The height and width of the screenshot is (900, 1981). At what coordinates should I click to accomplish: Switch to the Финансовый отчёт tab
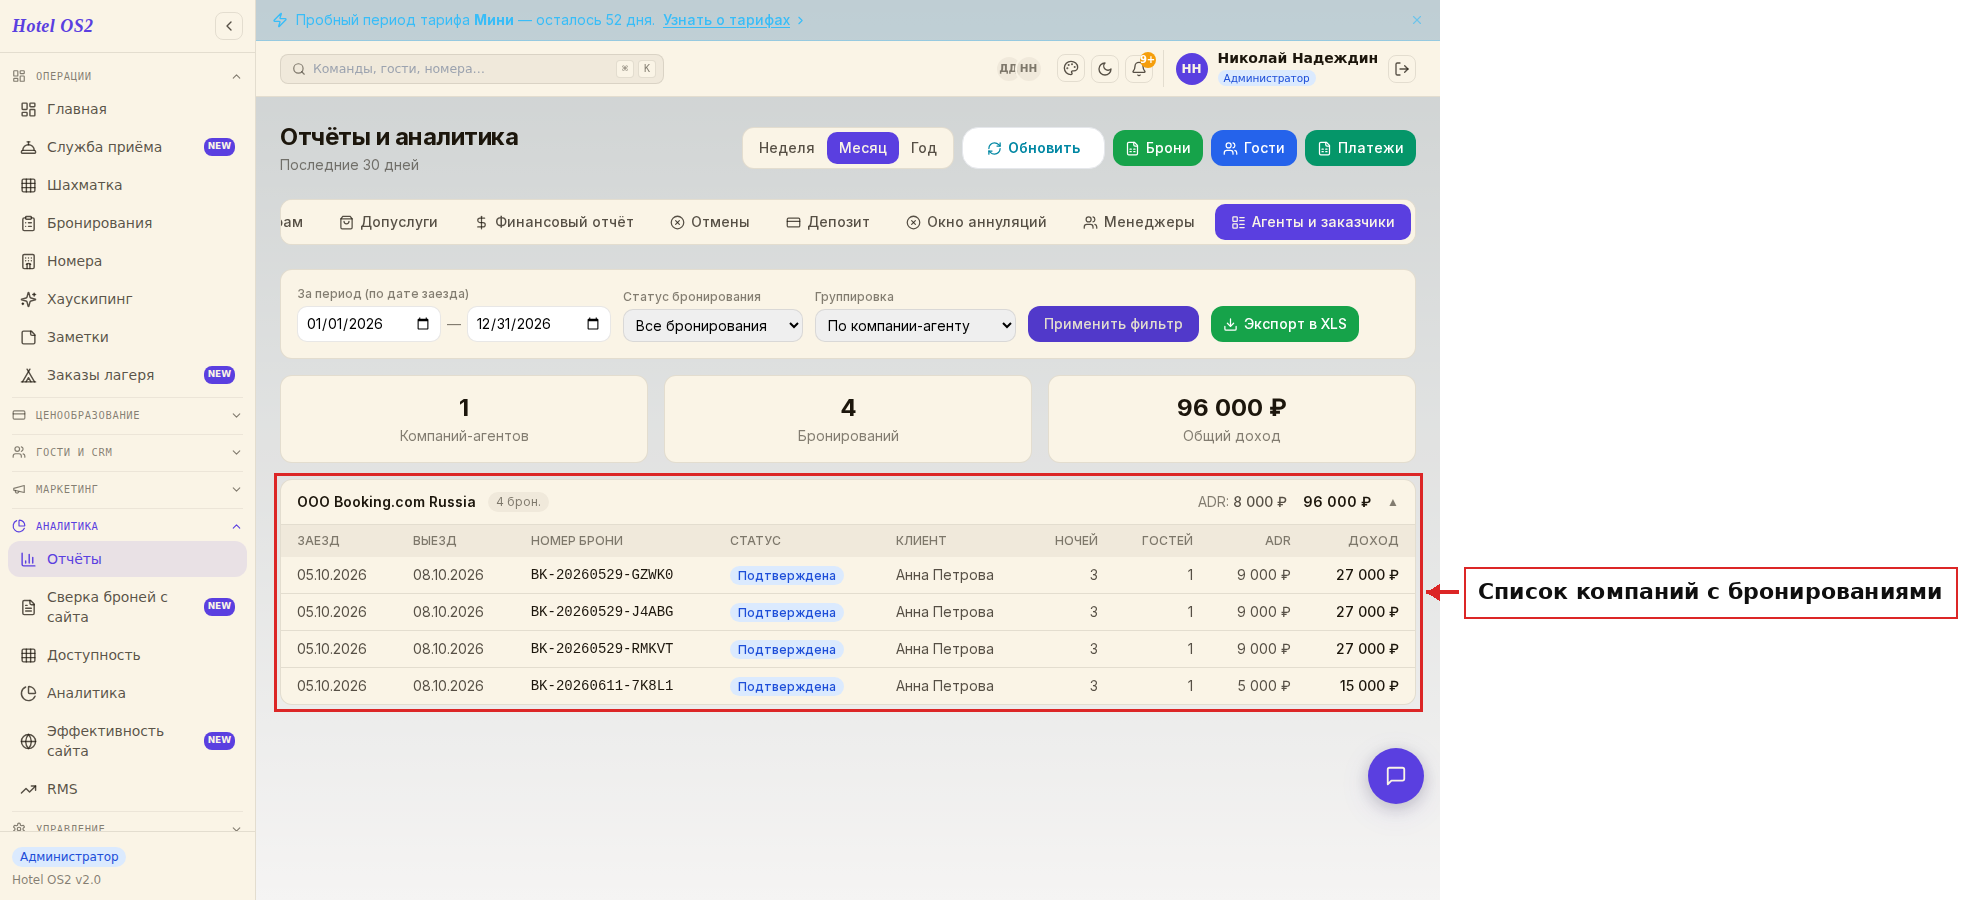[x=554, y=222]
